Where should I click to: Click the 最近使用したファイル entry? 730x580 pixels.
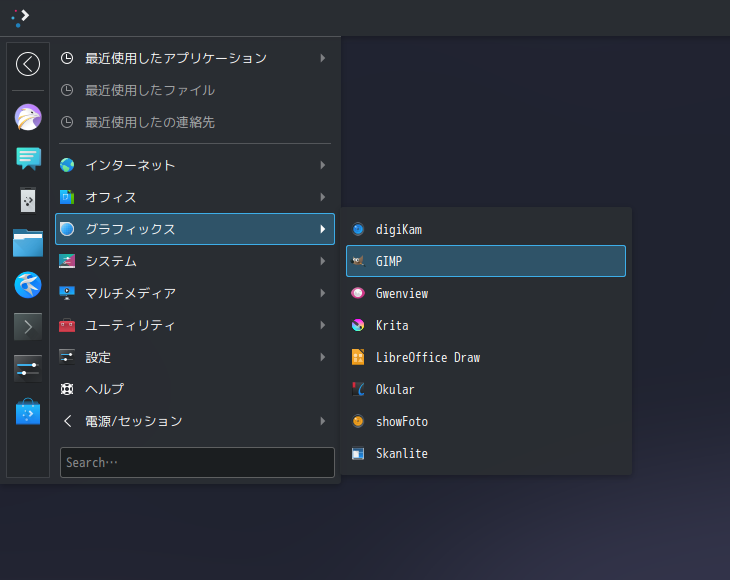click(x=195, y=90)
